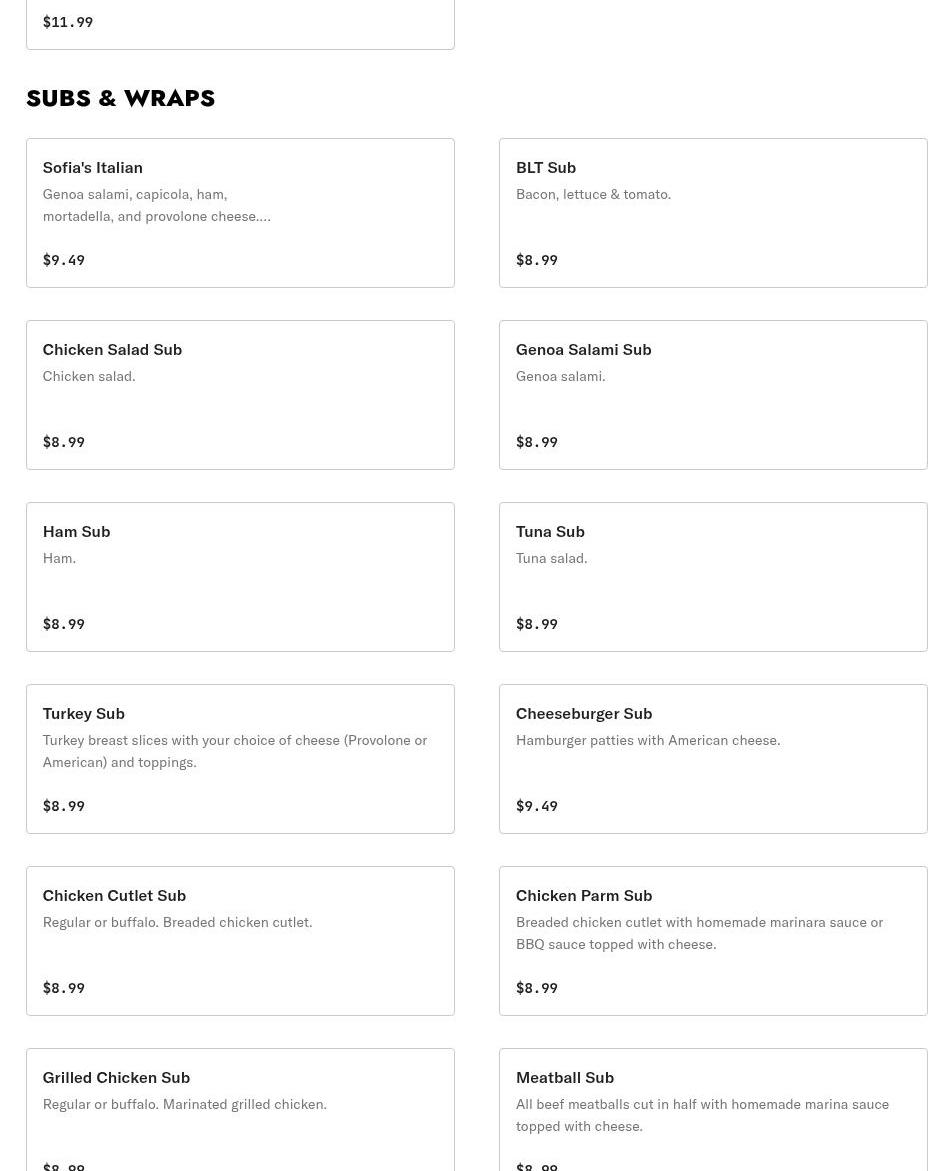
Task: Click the Turkey Sub description text
Action: click(x=234, y=751)
